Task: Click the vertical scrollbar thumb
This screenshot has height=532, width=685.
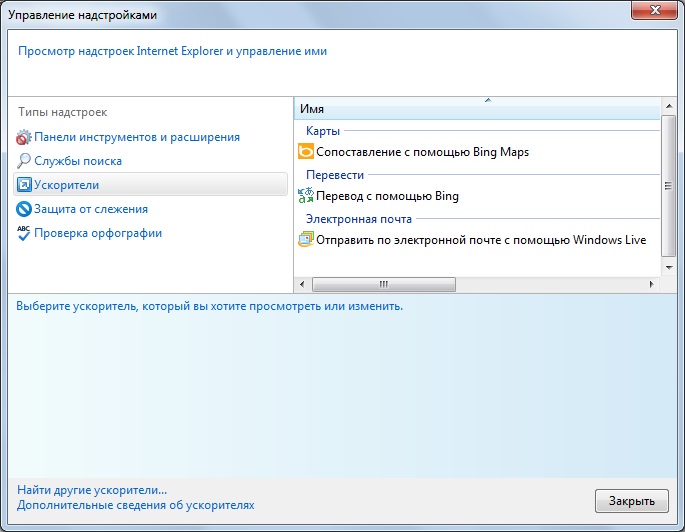Action: click(x=668, y=186)
